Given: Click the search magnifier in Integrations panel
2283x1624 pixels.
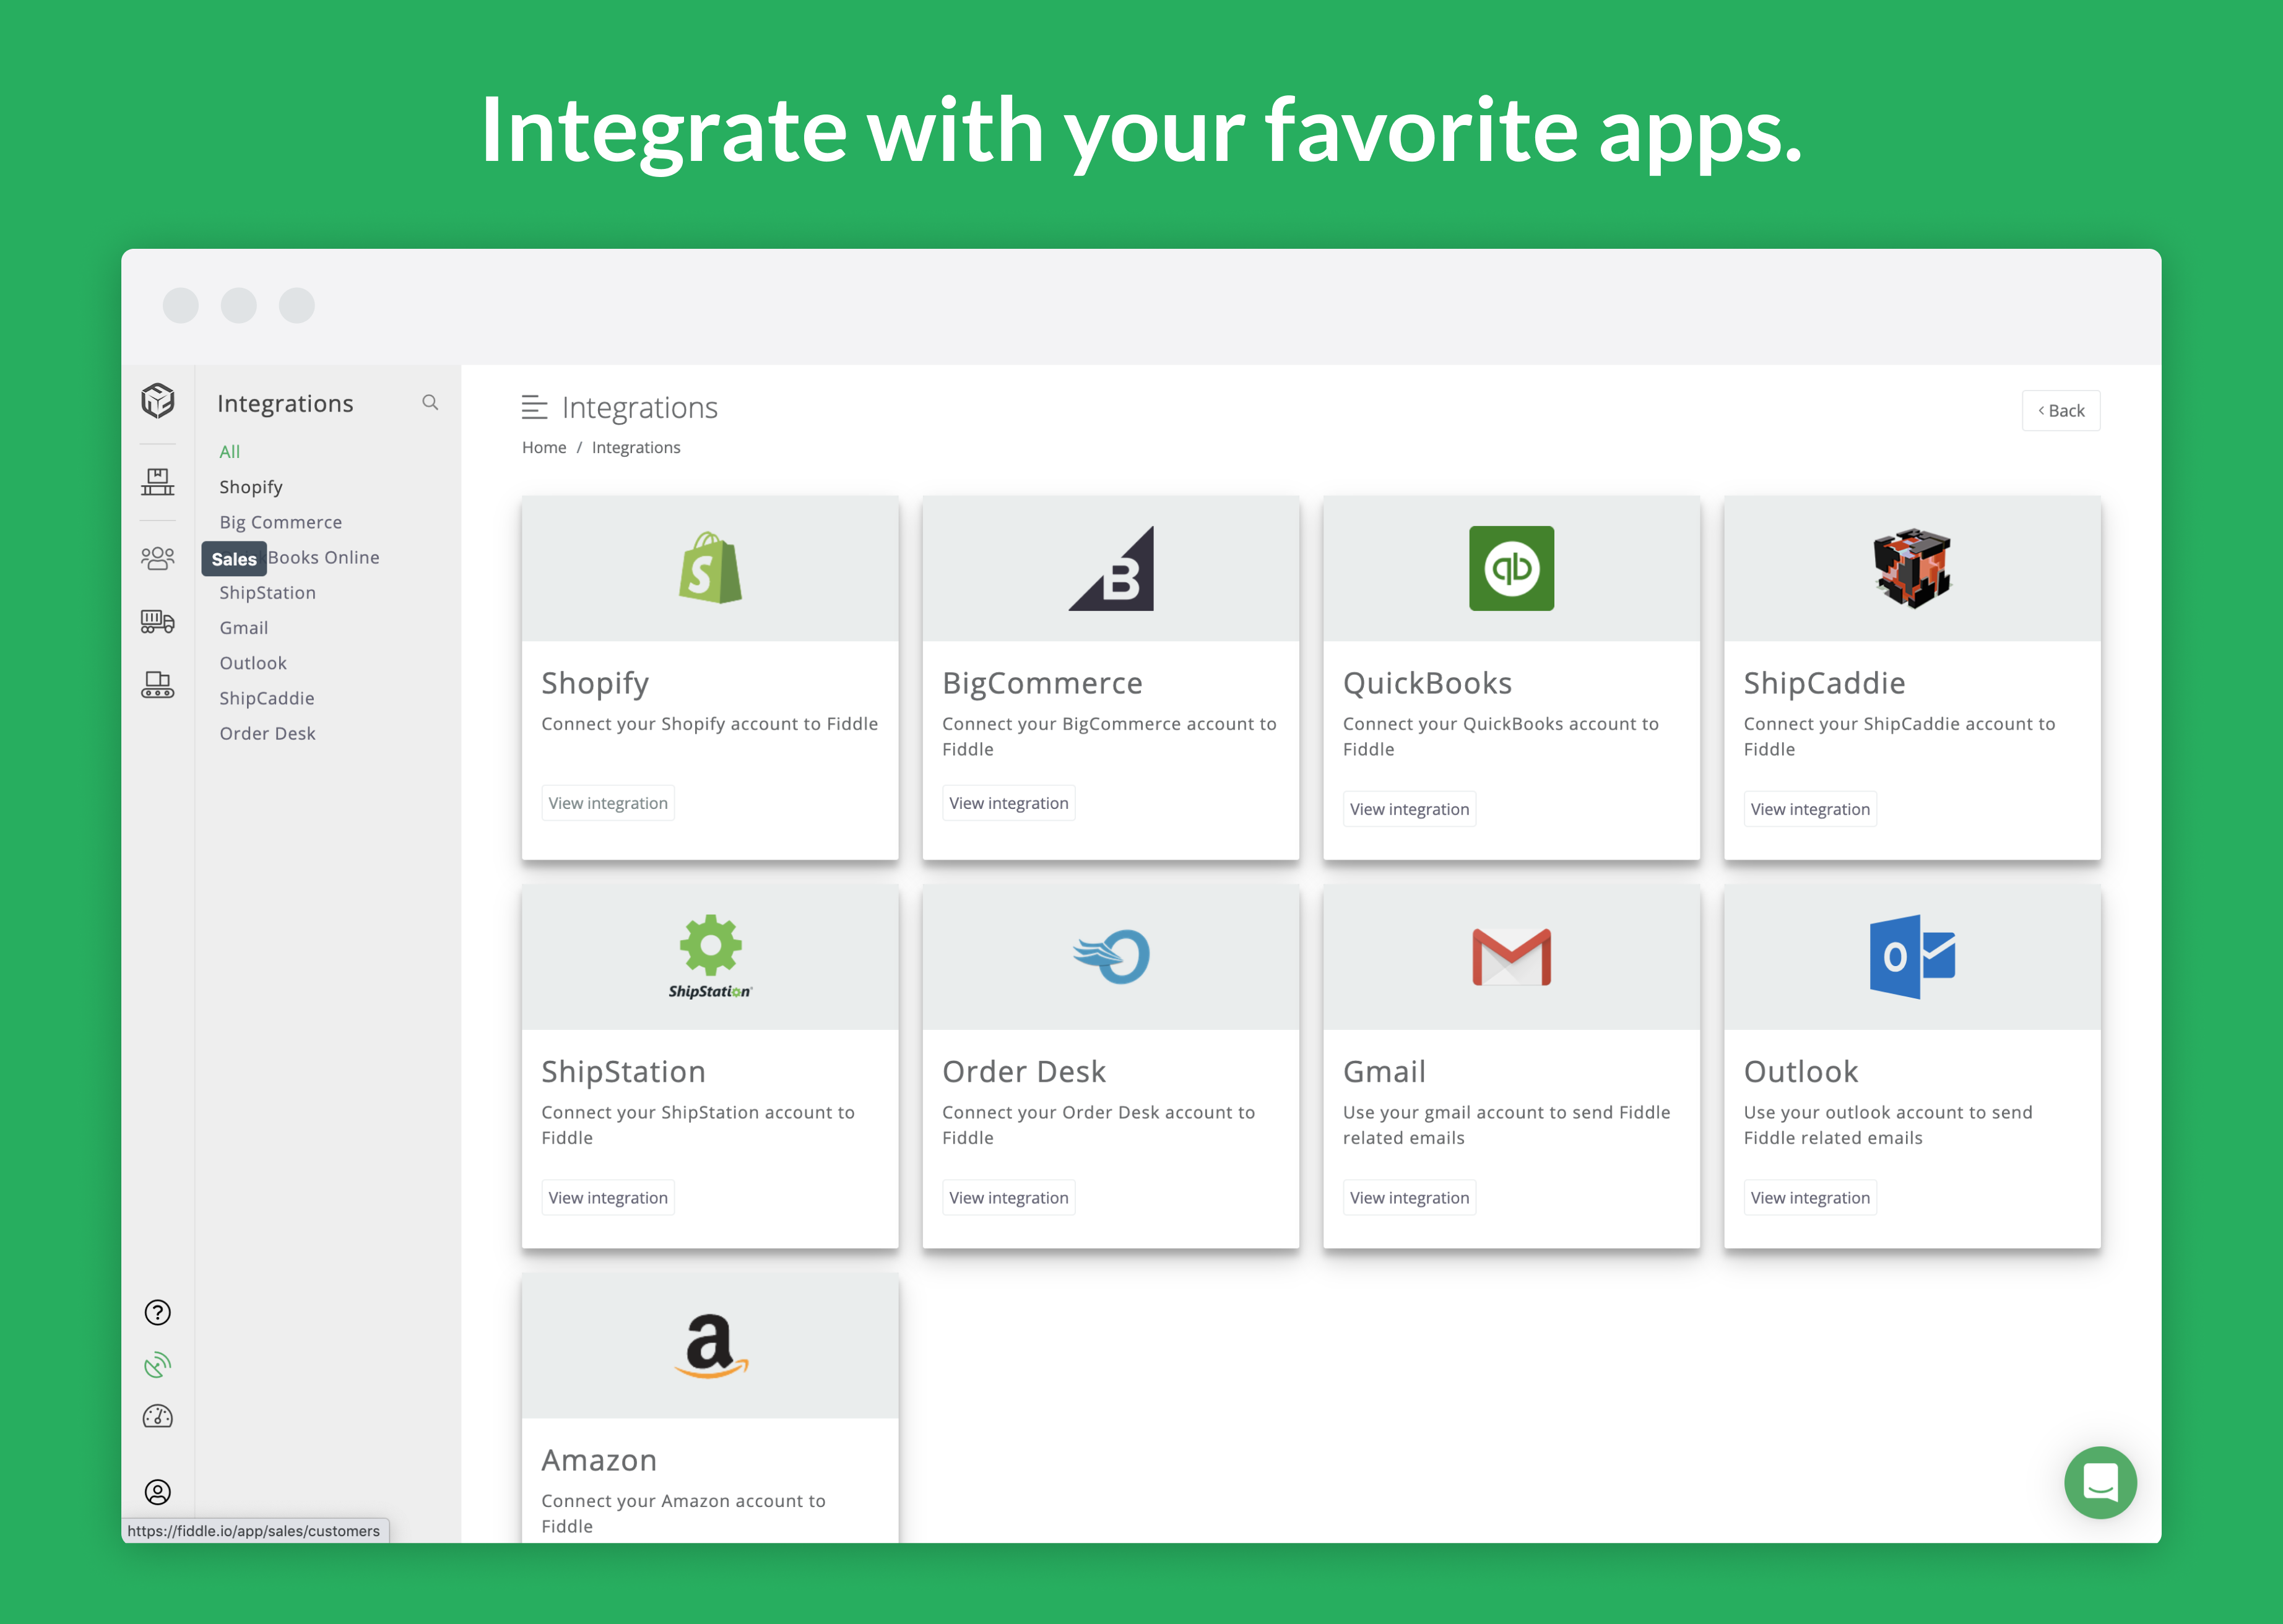Looking at the screenshot, I should 430,402.
